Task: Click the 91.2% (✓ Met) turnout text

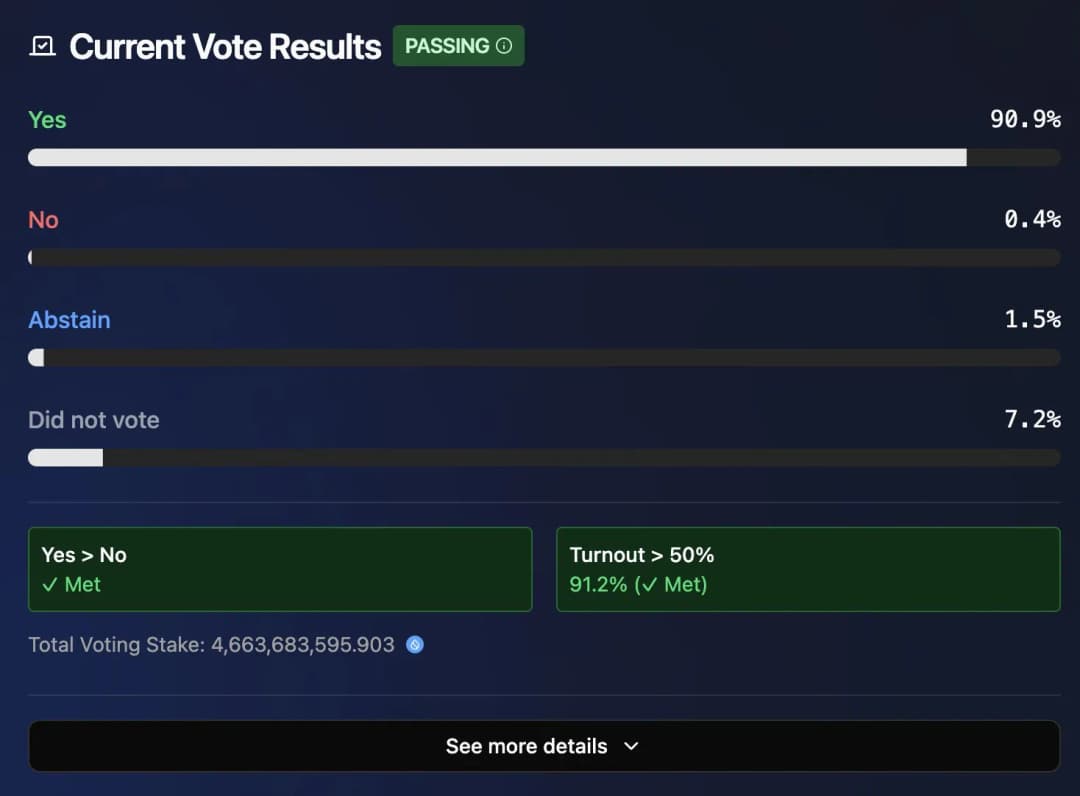Action: [x=638, y=585]
